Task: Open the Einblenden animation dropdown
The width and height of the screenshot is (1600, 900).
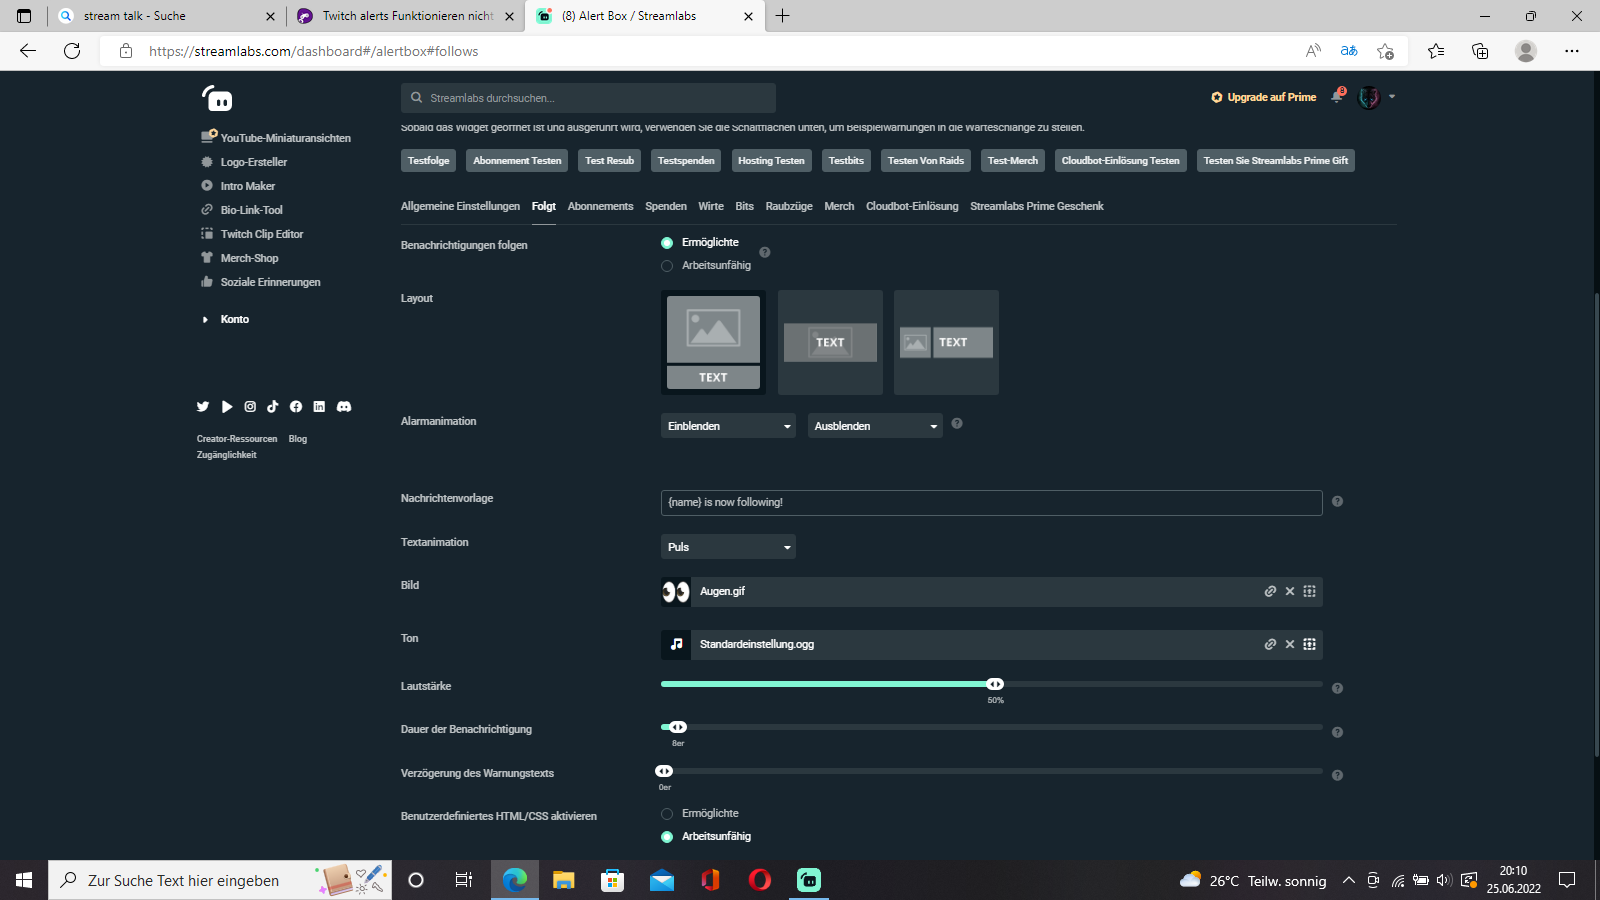Action: pyautogui.click(x=728, y=426)
